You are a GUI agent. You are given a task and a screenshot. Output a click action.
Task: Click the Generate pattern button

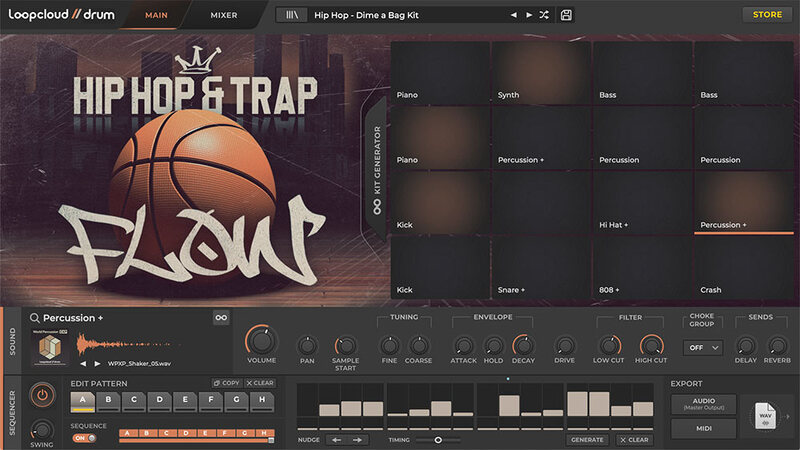588,440
